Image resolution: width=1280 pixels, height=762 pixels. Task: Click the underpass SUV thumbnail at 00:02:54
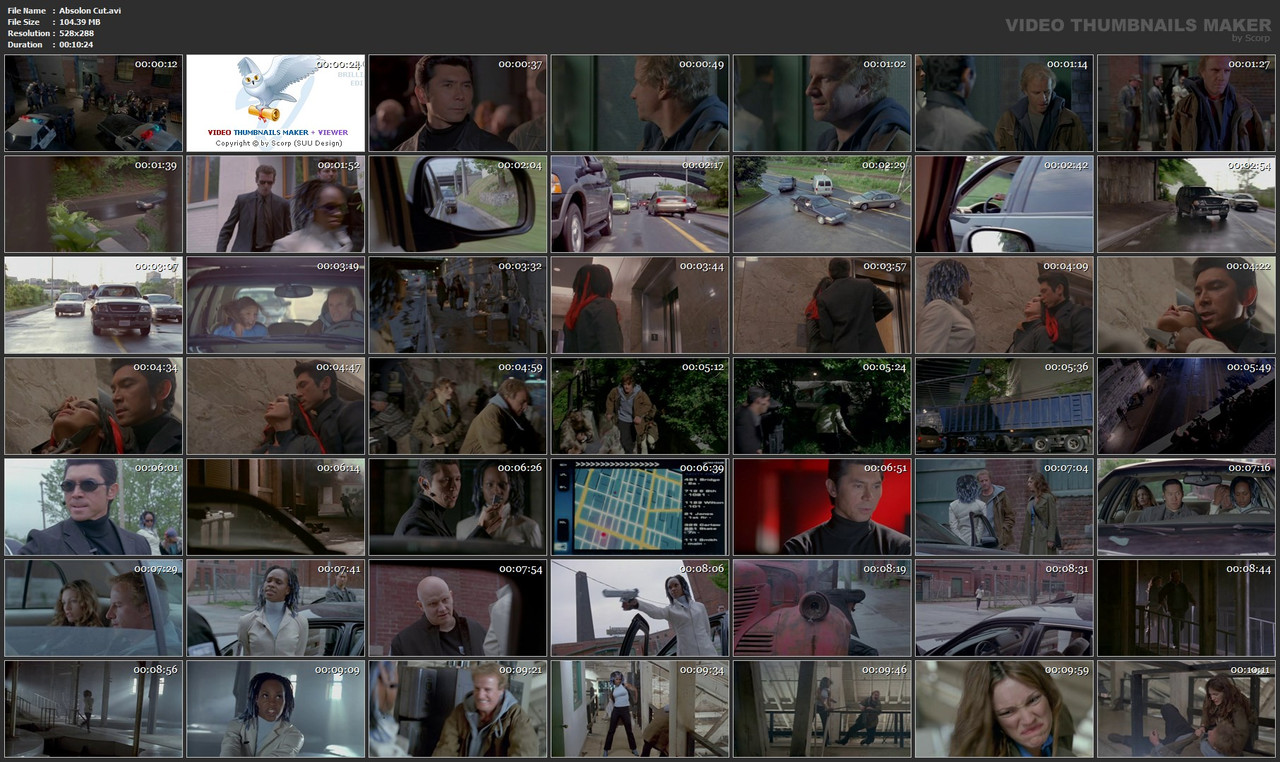tap(1186, 204)
